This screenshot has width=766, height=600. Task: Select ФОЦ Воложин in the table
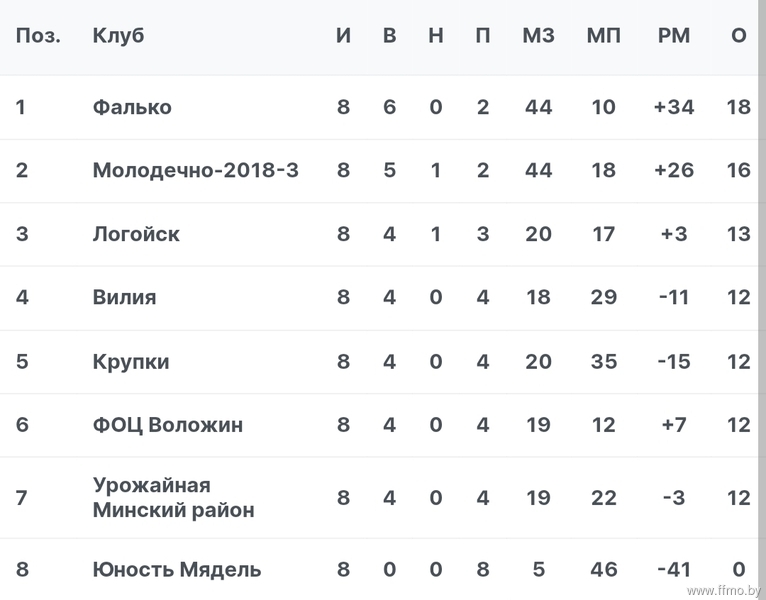pyautogui.click(x=168, y=425)
